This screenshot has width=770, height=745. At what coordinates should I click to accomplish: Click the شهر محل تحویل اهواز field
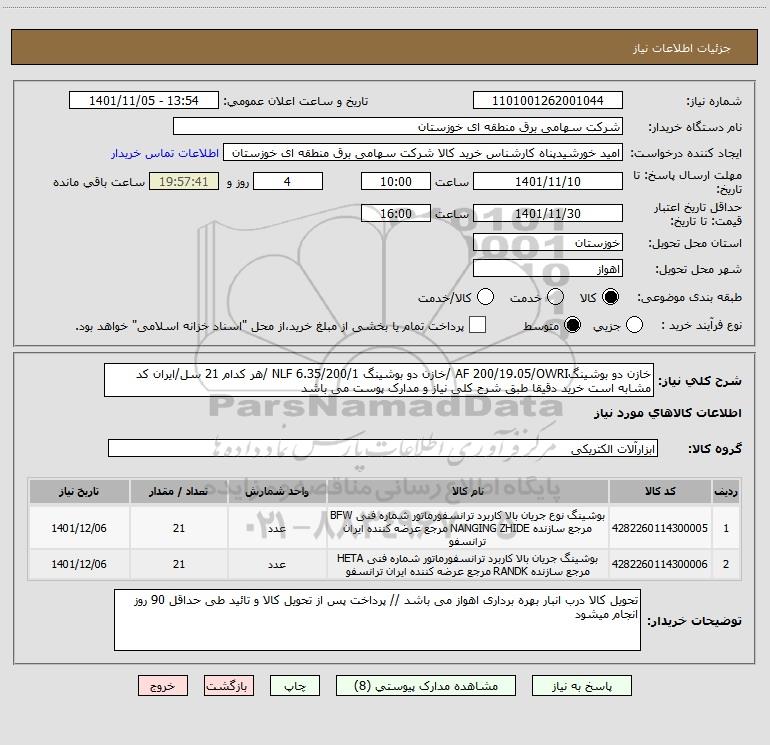tap(547, 270)
